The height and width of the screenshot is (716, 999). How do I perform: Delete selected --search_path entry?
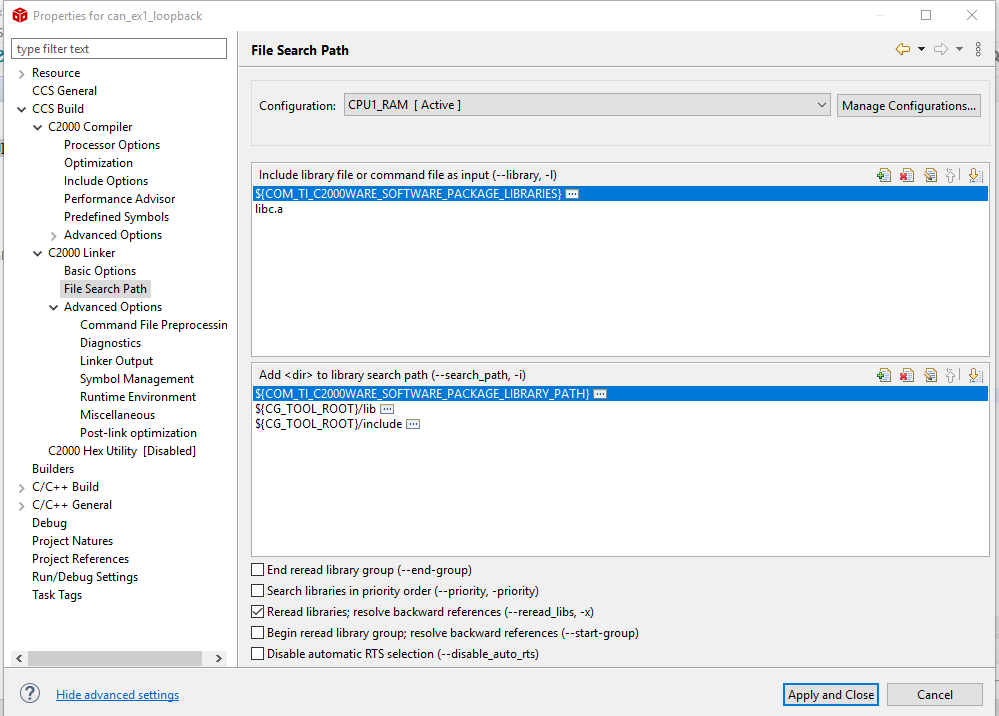click(907, 375)
